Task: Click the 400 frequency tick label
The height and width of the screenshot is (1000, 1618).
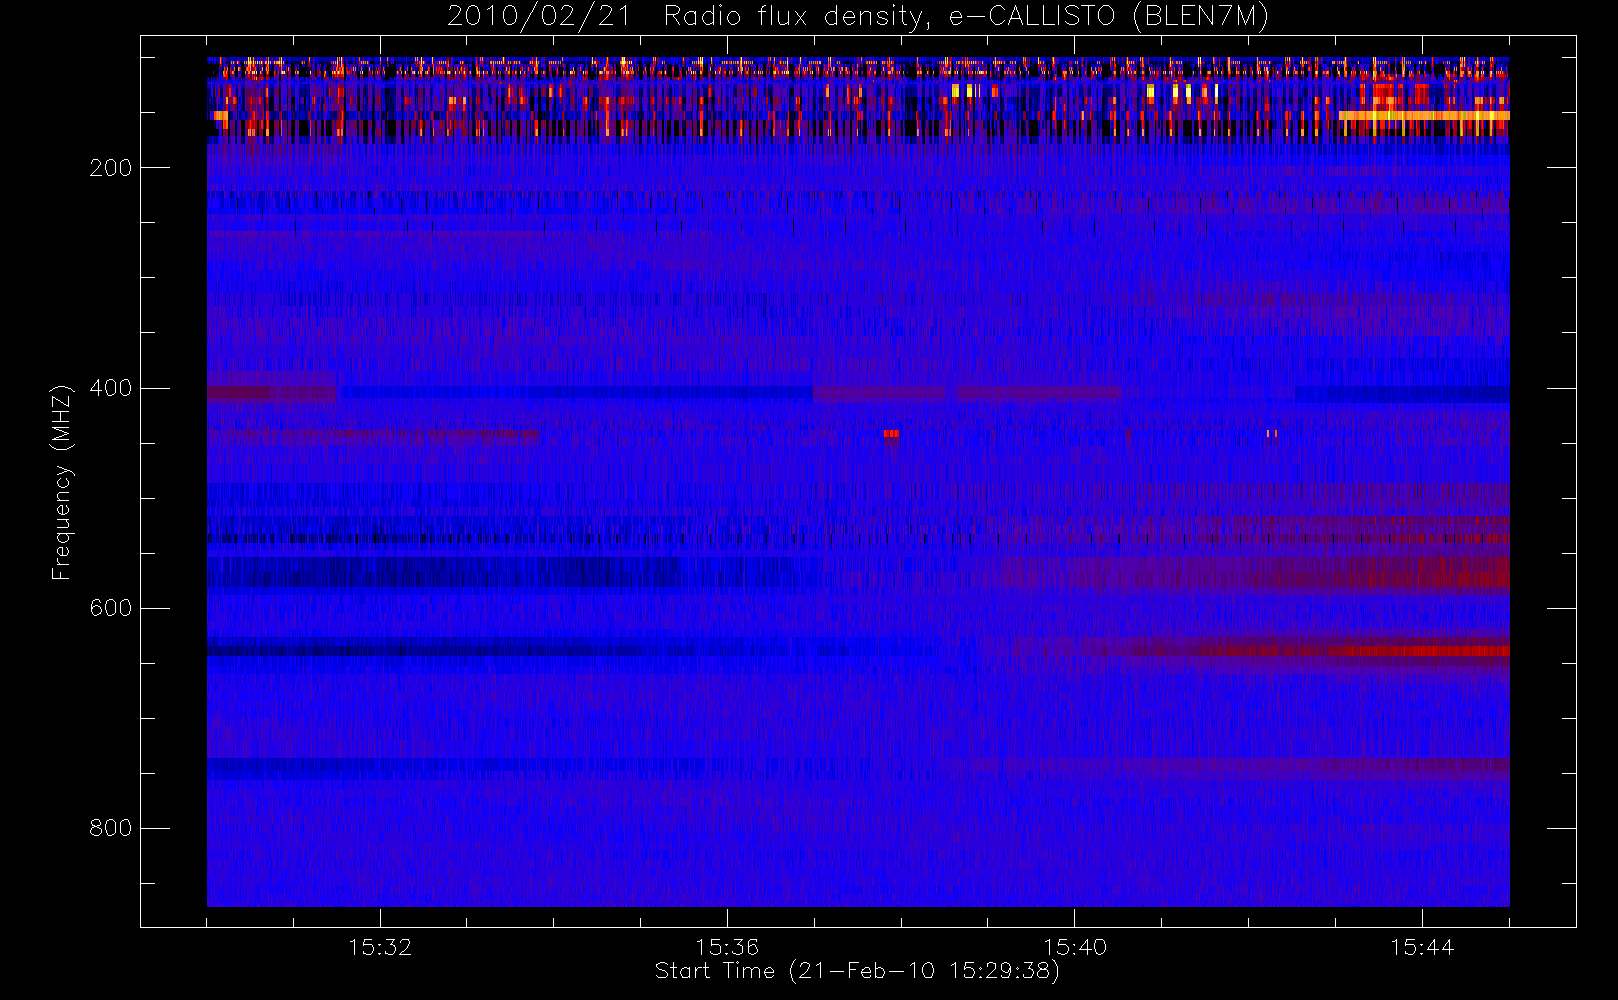Action: click(x=111, y=388)
